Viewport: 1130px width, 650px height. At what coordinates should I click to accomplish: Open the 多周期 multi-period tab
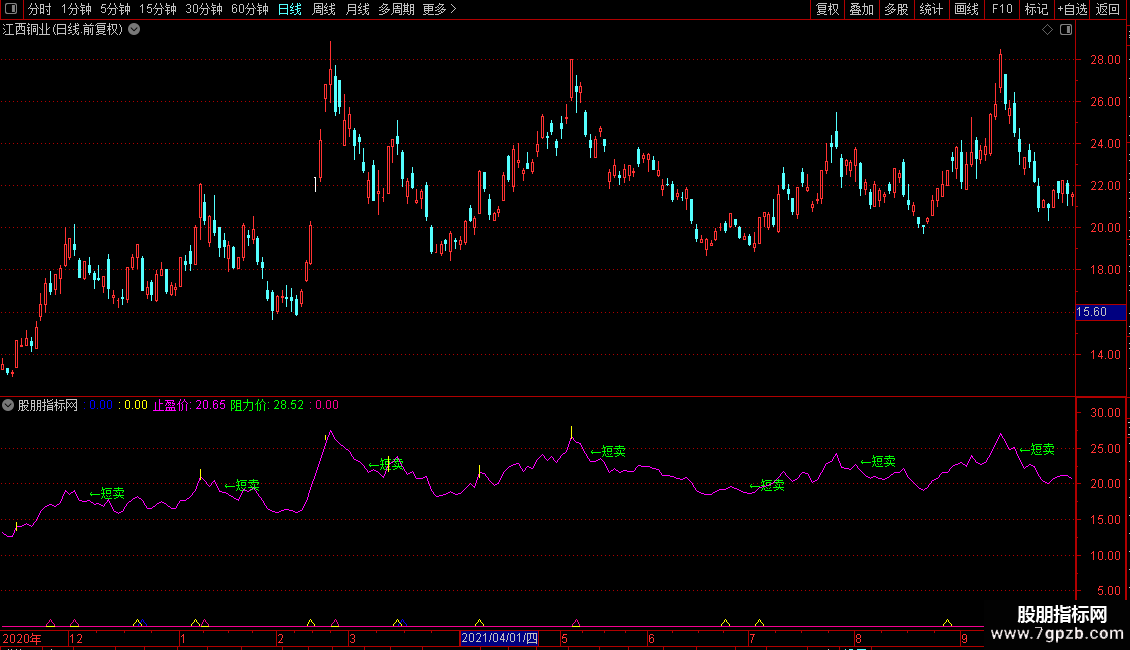396,9
